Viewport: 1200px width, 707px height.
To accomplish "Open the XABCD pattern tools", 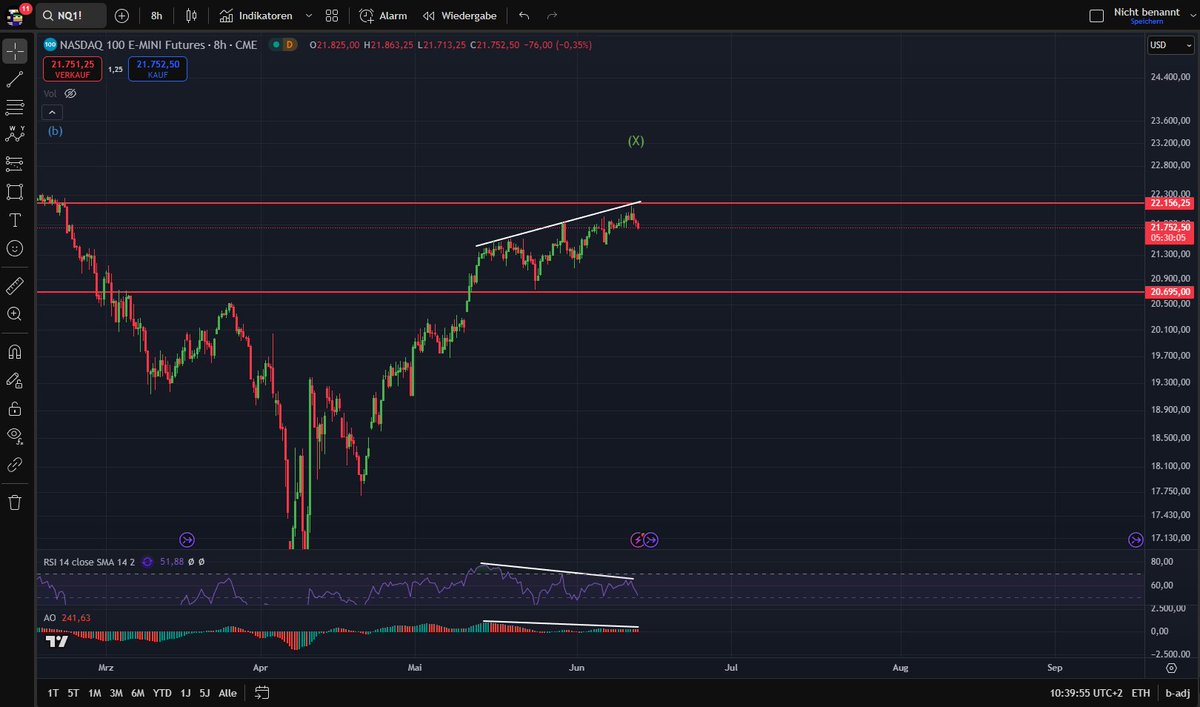I will (x=14, y=134).
